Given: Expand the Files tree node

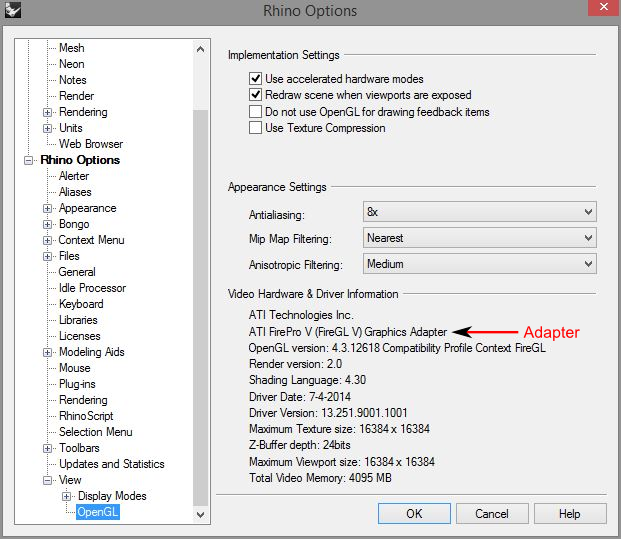Looking at the screenshot, I should point(47,256).
